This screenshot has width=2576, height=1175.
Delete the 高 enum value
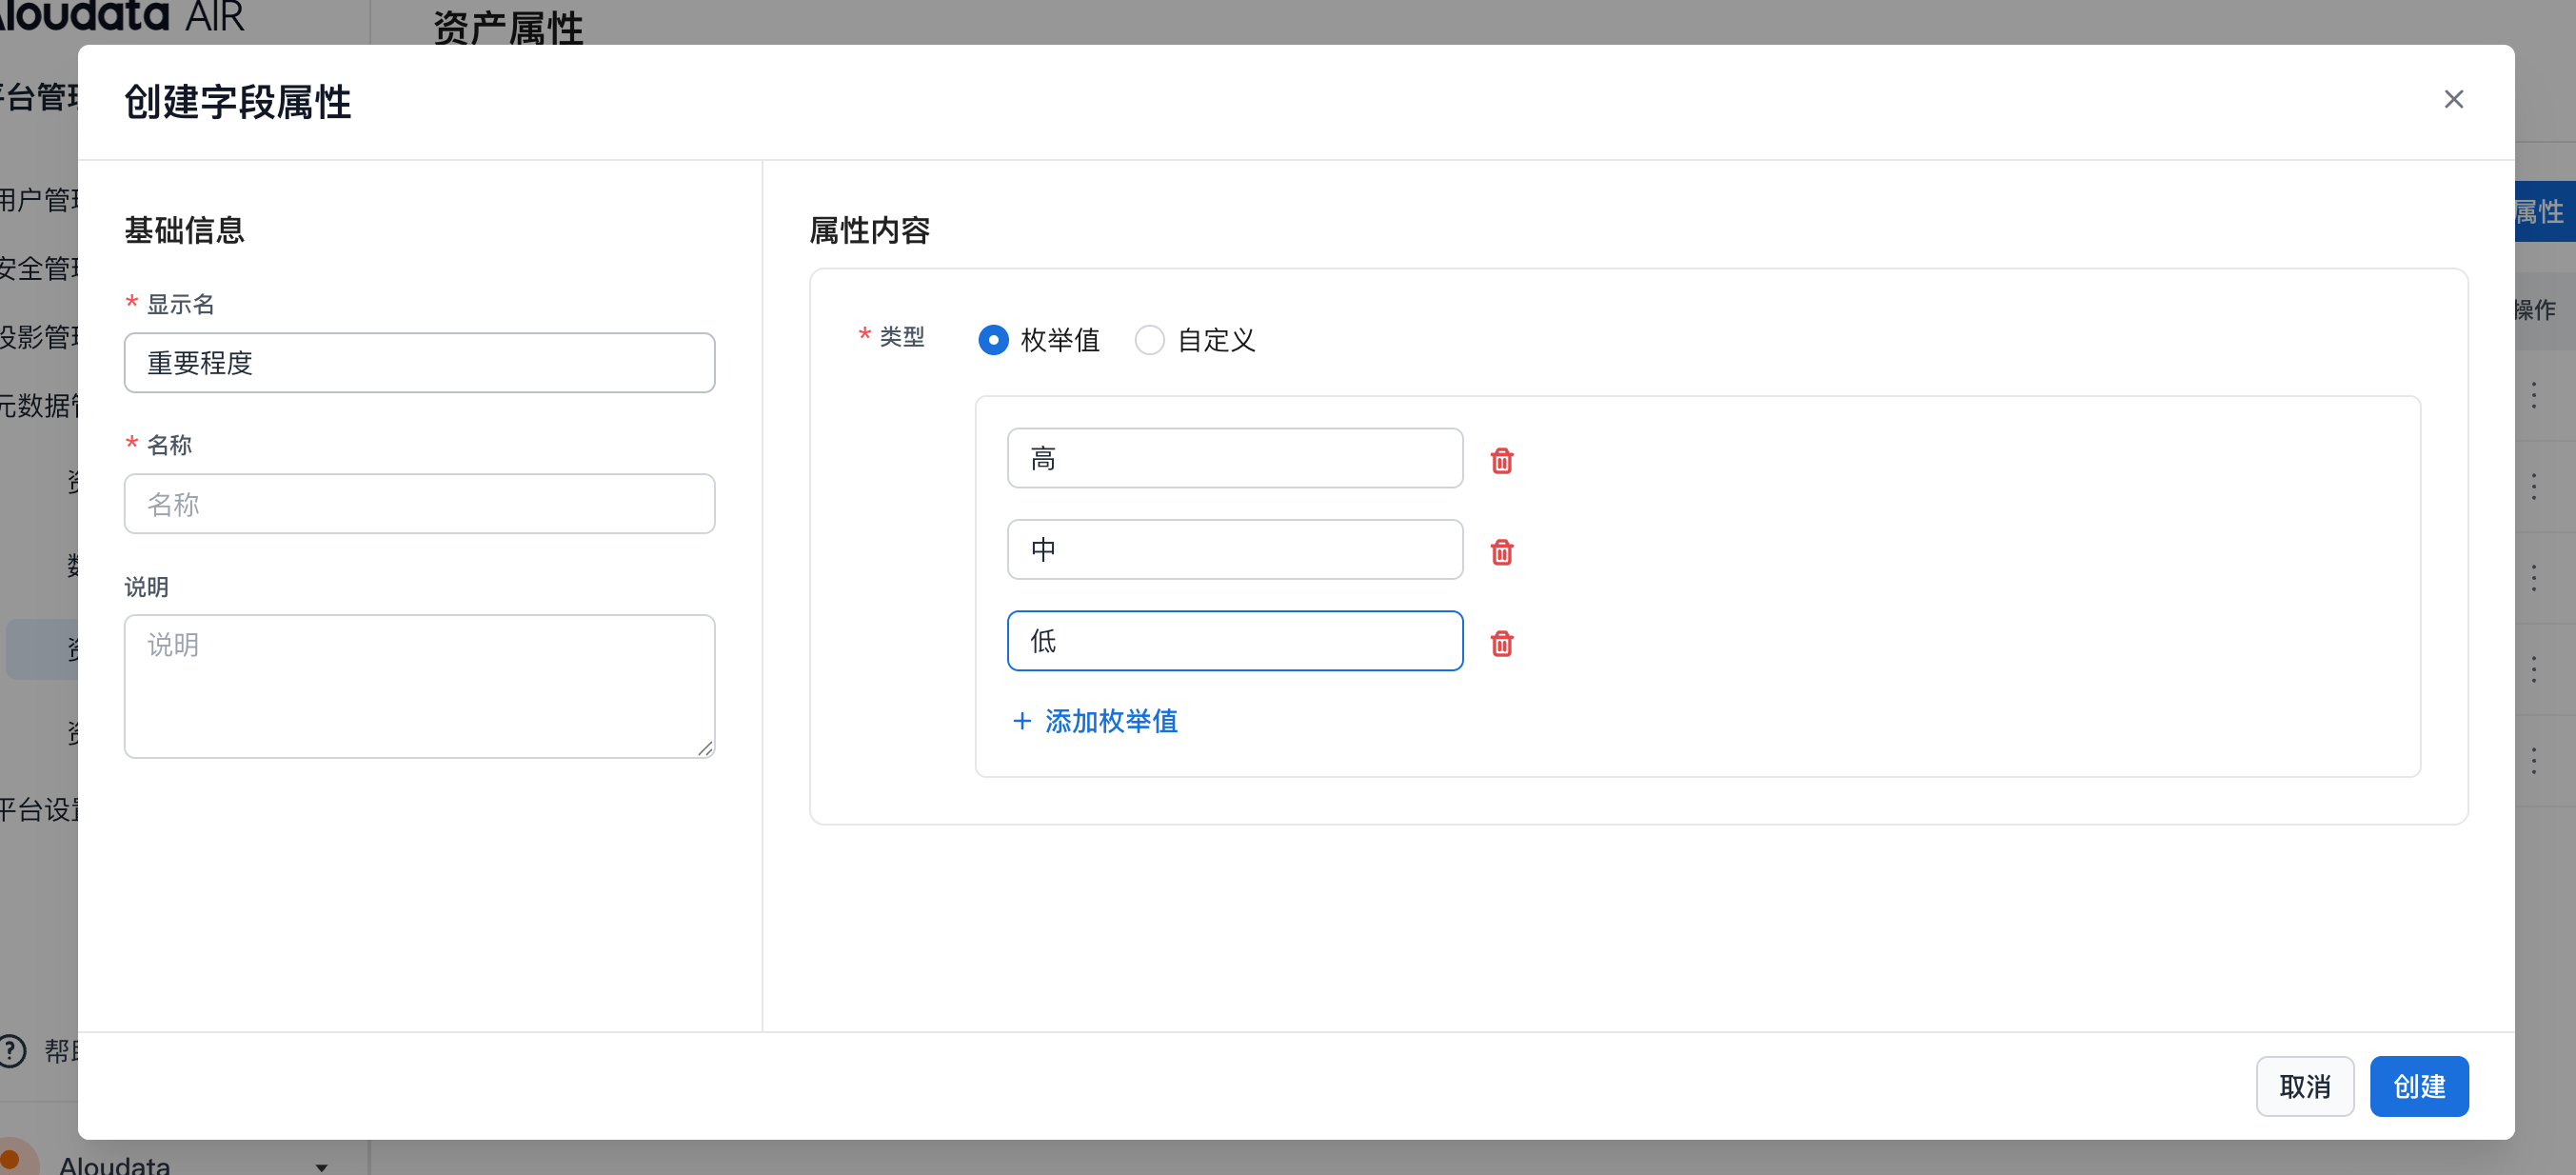[x=1501, y=461]
